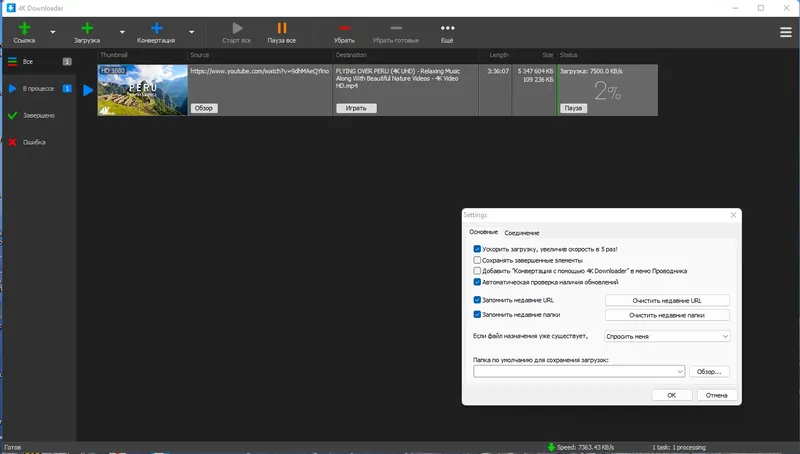Click the Готов status bar text
Image resolution: width=800 pixels, height=454 pixels.
pyautogui.click(x=13, y=447)
